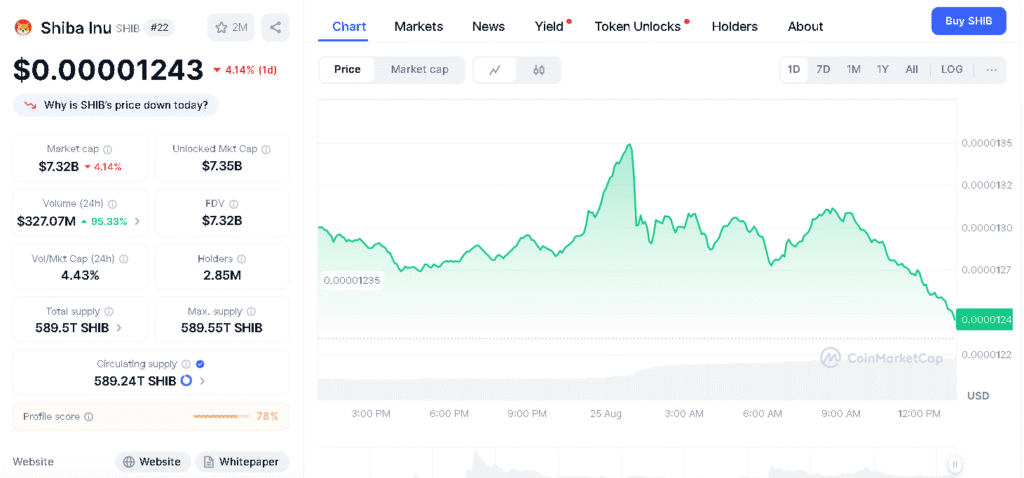
Task: Select the Price toggle
Action: (x=347, y=70)
